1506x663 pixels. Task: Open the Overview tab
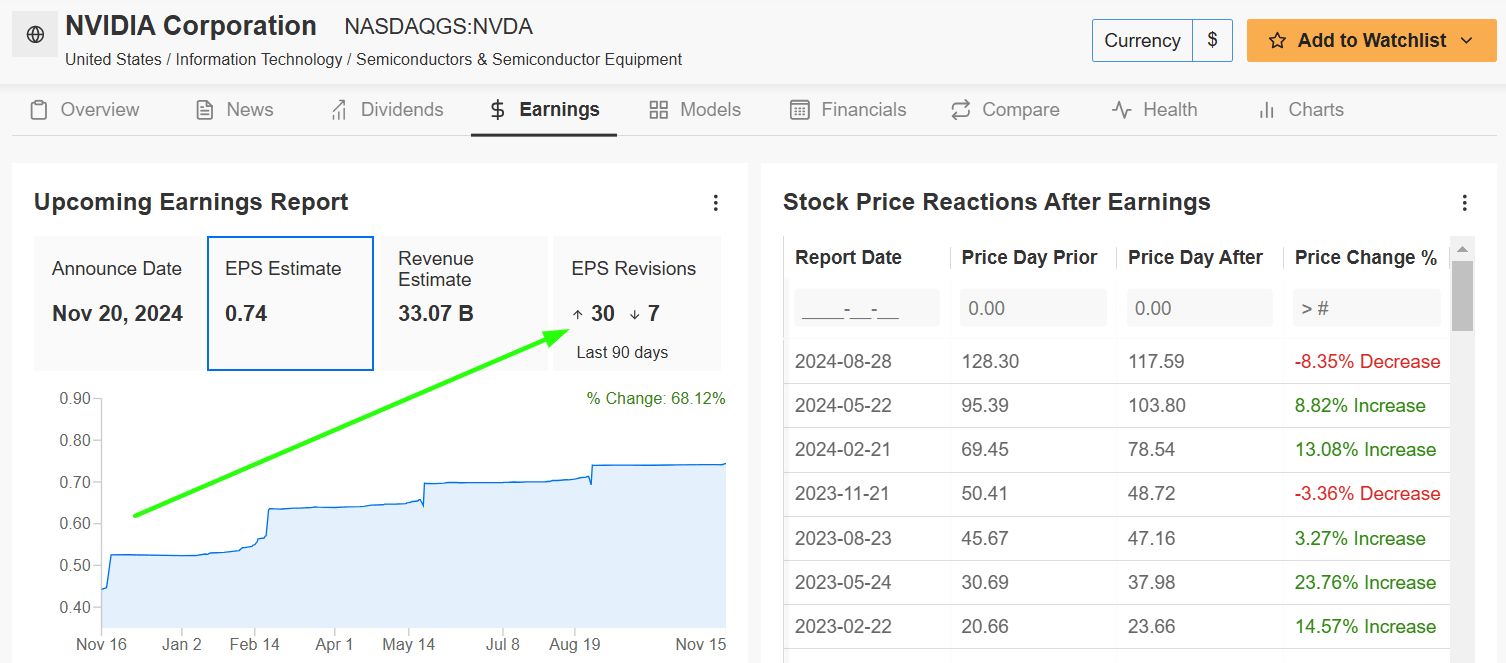(x=85, y=110)
